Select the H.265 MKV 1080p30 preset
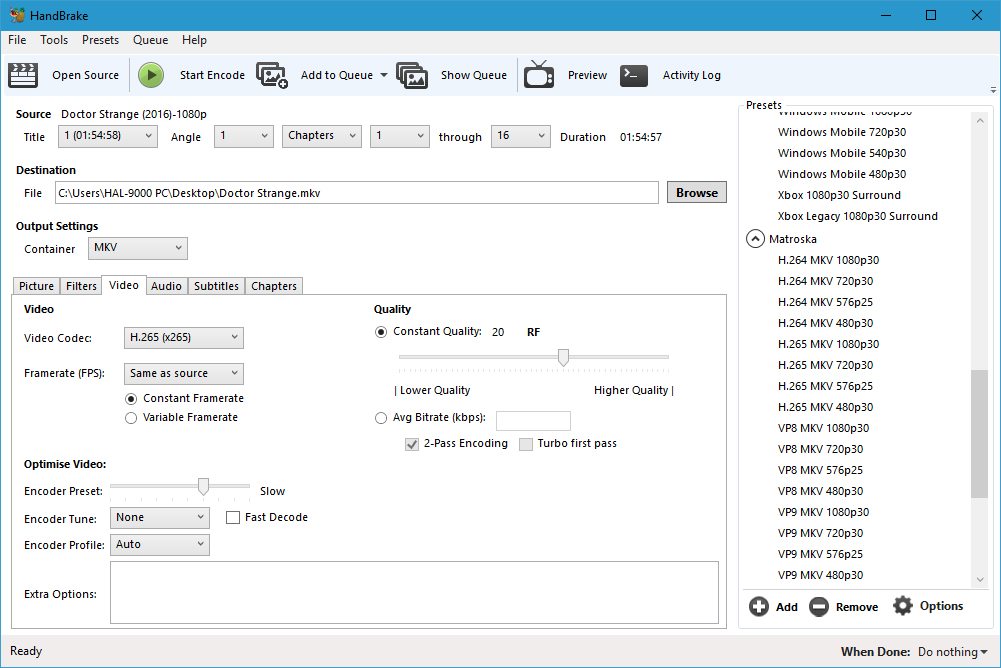Image resolution: width=1001 pixels, height=668 pixels. point(828,344)
